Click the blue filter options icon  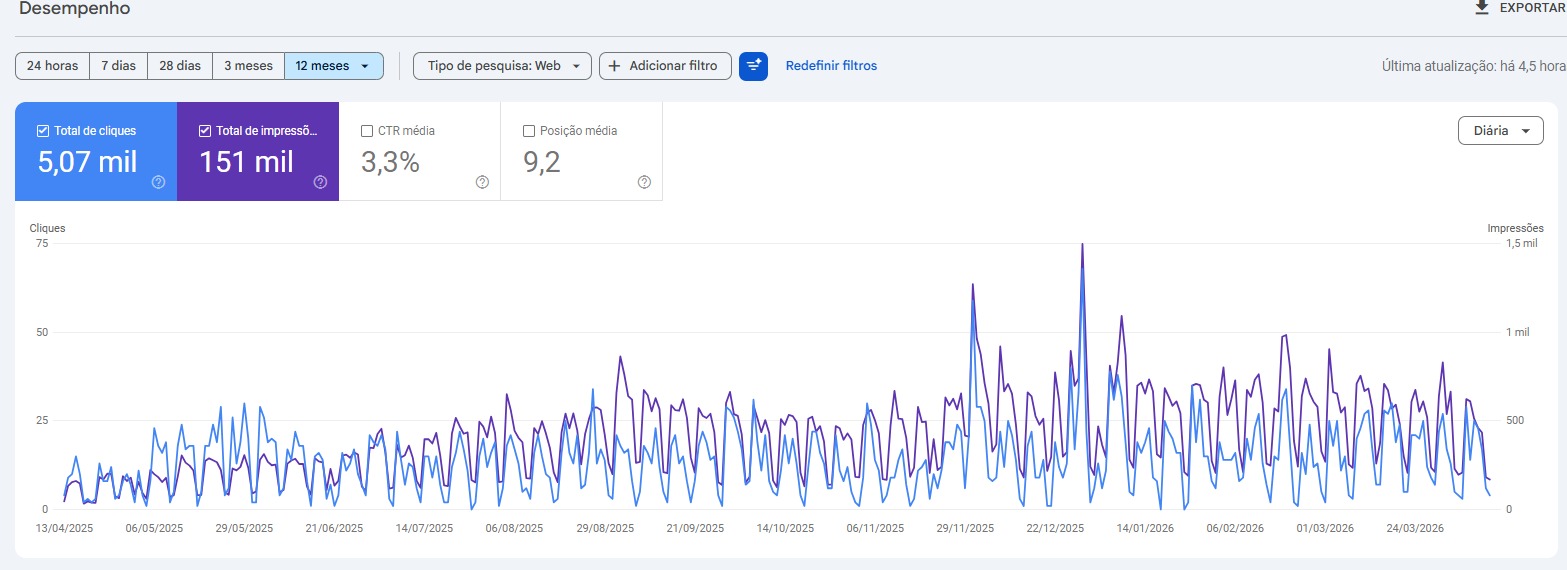753,66
